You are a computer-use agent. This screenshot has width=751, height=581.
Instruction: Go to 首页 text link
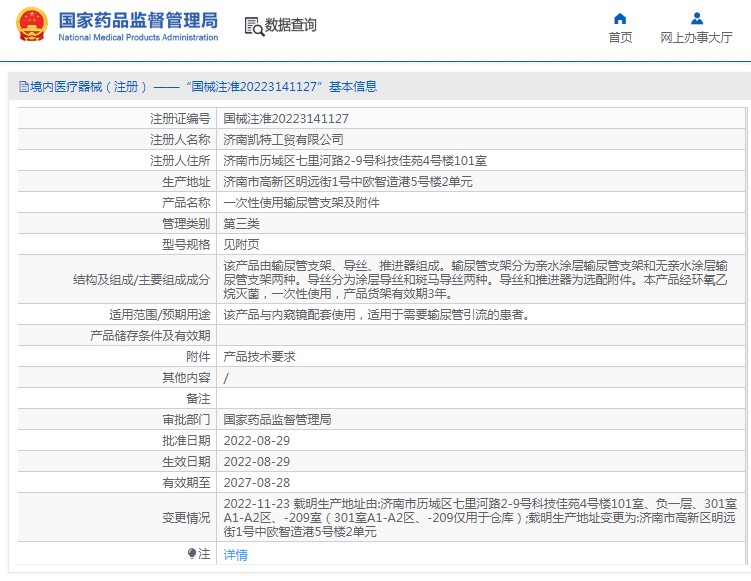(x=620, y=37)
